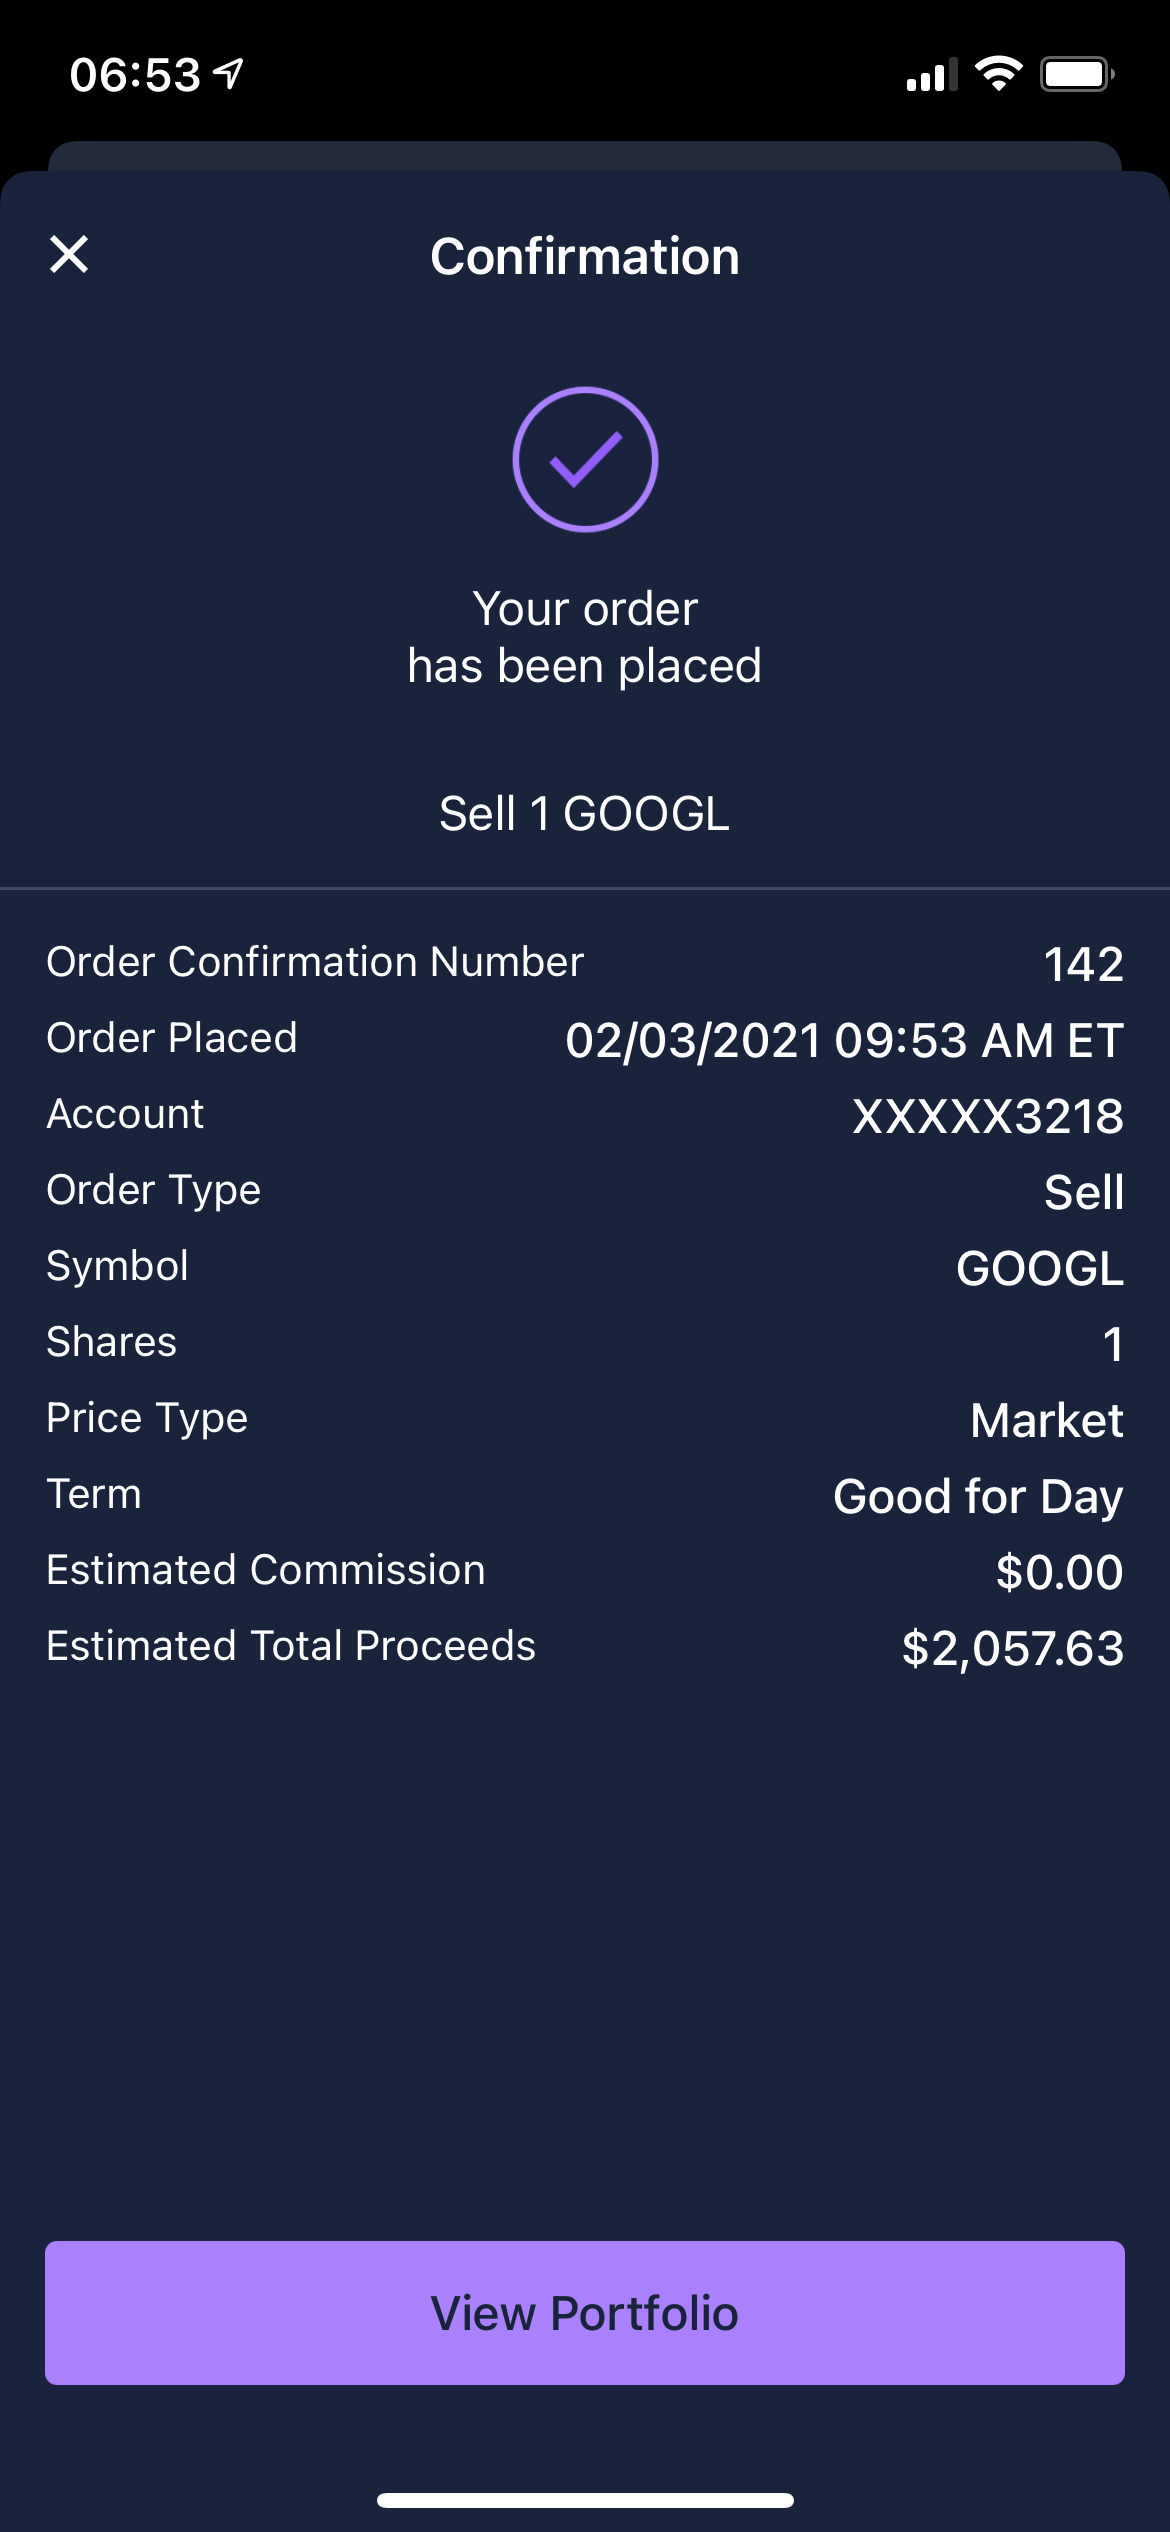The height and width of the screenshot is (2532, 1170).
Task: Close the Confirmation sheet with X
Action: (x=69, y=254)
